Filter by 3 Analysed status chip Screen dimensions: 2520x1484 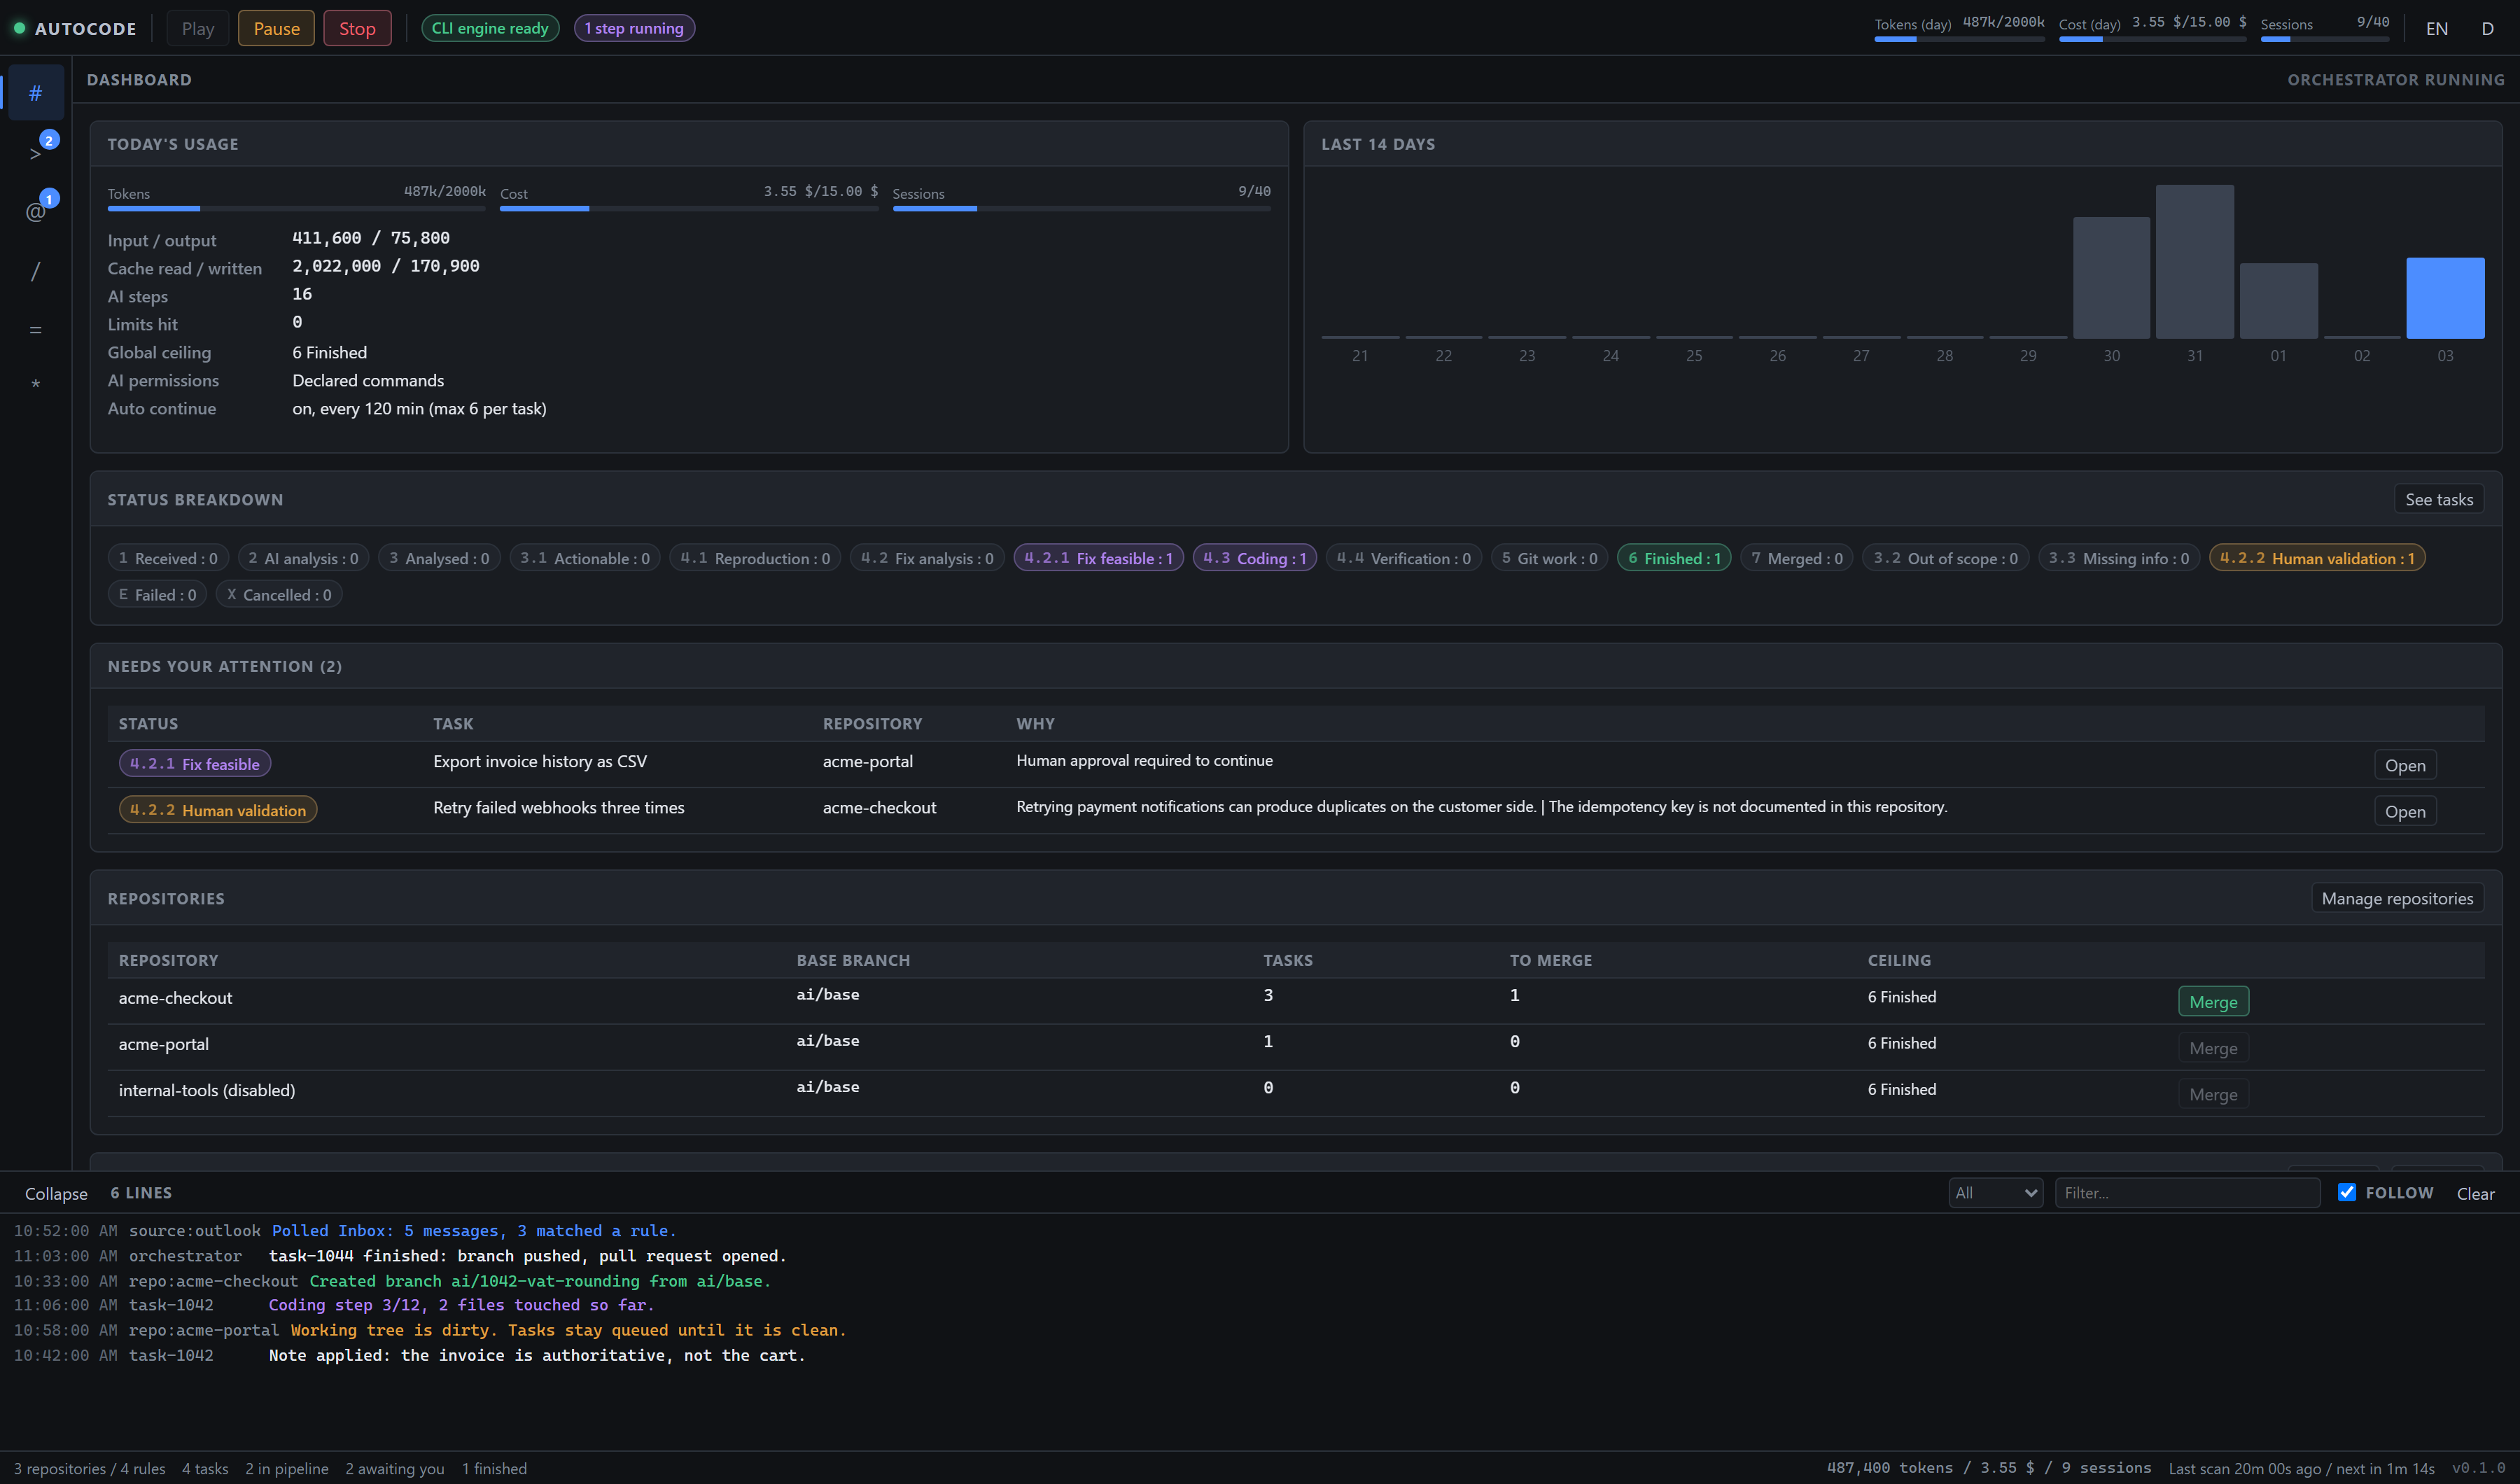coord(439,558)
